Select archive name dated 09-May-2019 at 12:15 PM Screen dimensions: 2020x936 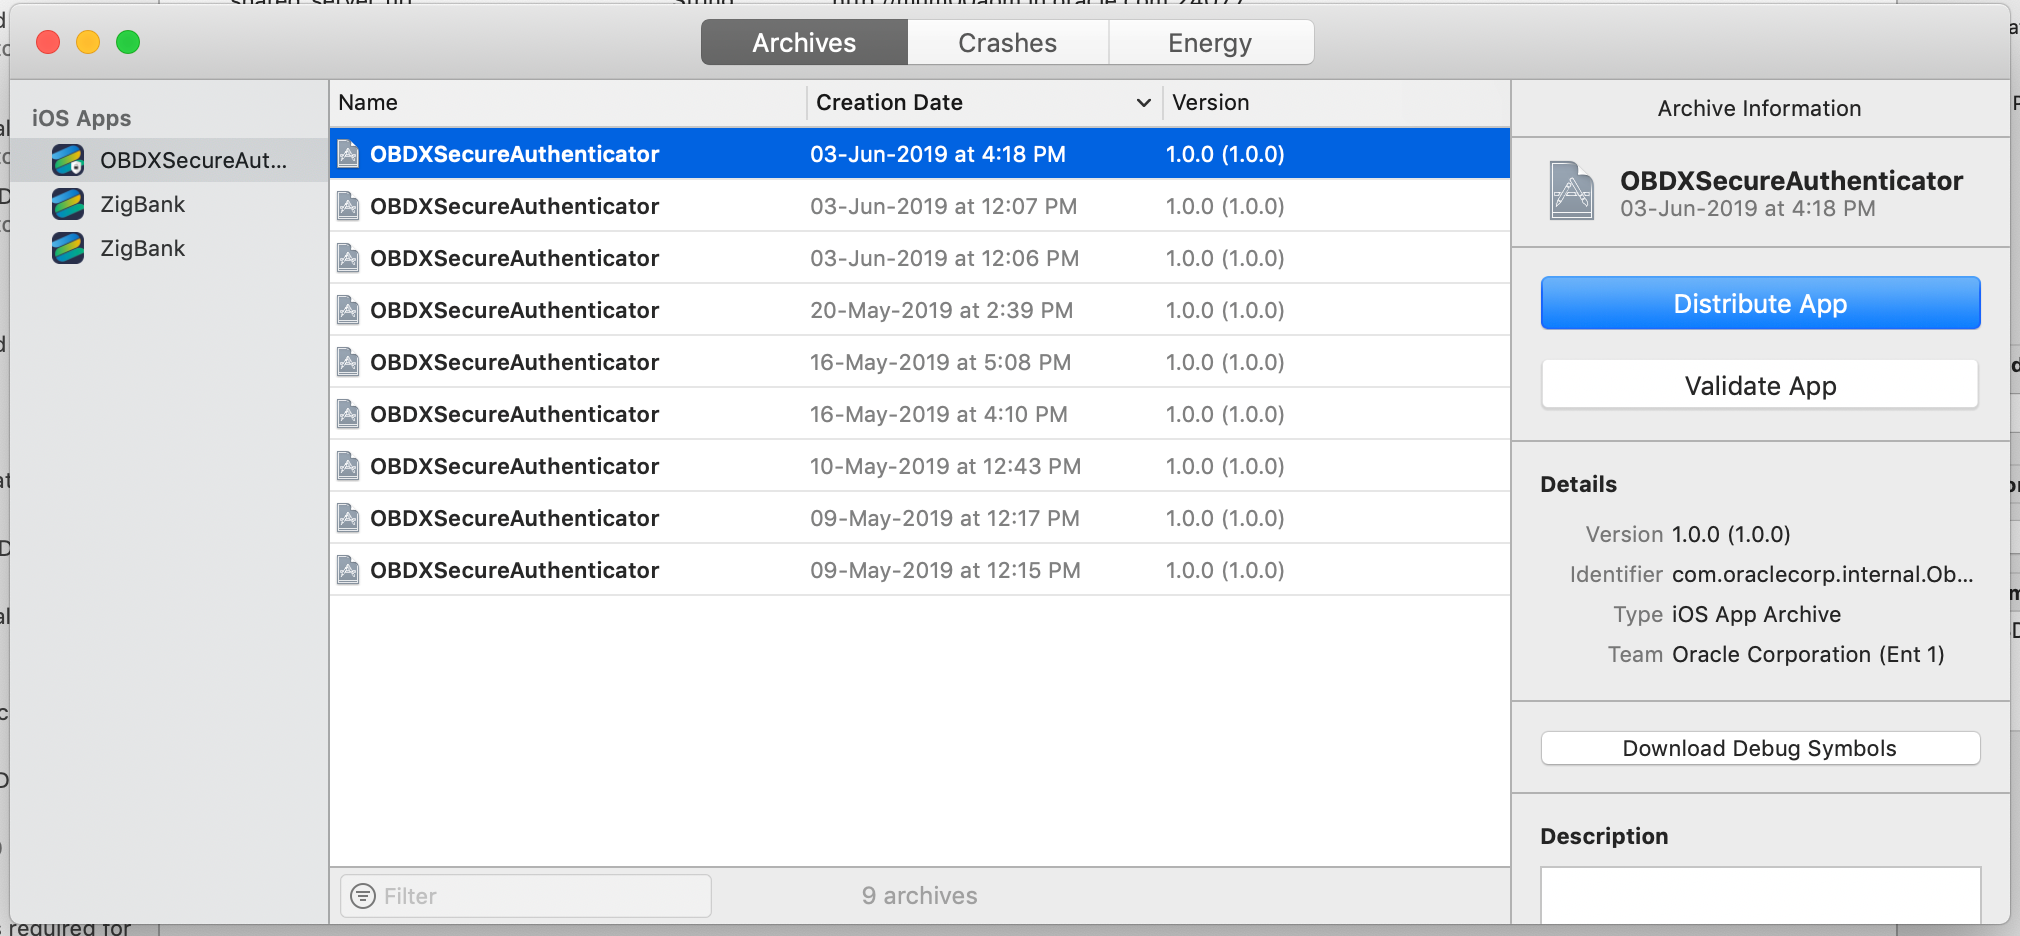(x=514, y=570)
